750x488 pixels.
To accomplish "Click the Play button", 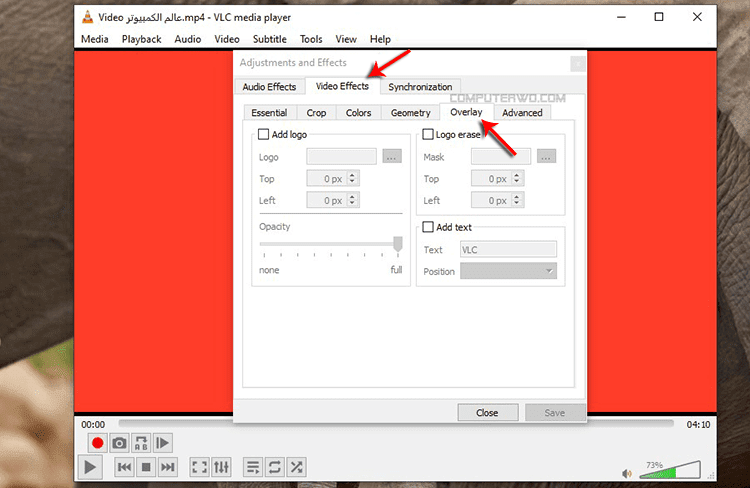I will click(90, 467).
